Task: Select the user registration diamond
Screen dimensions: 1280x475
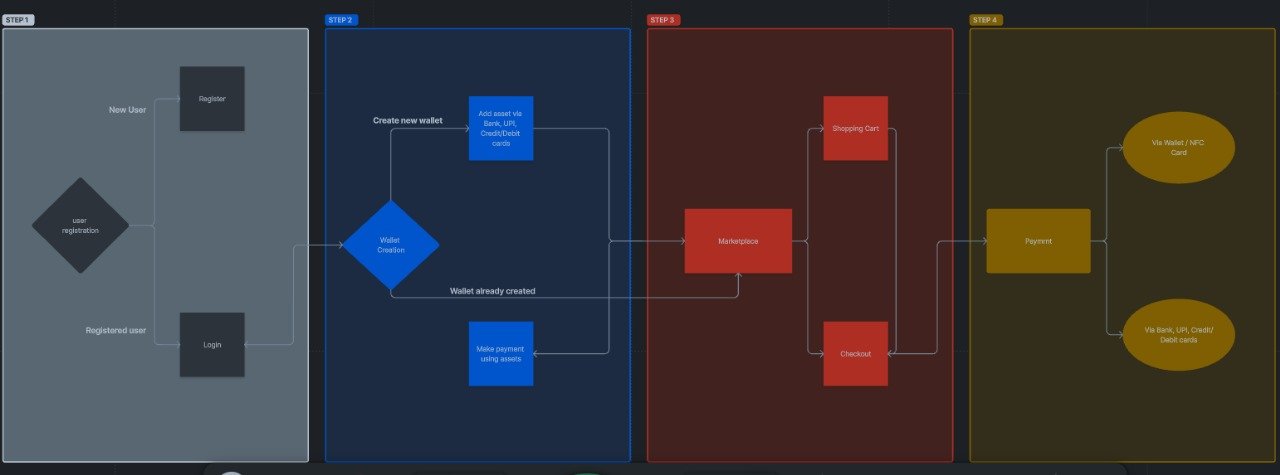Action: (80, 225)
